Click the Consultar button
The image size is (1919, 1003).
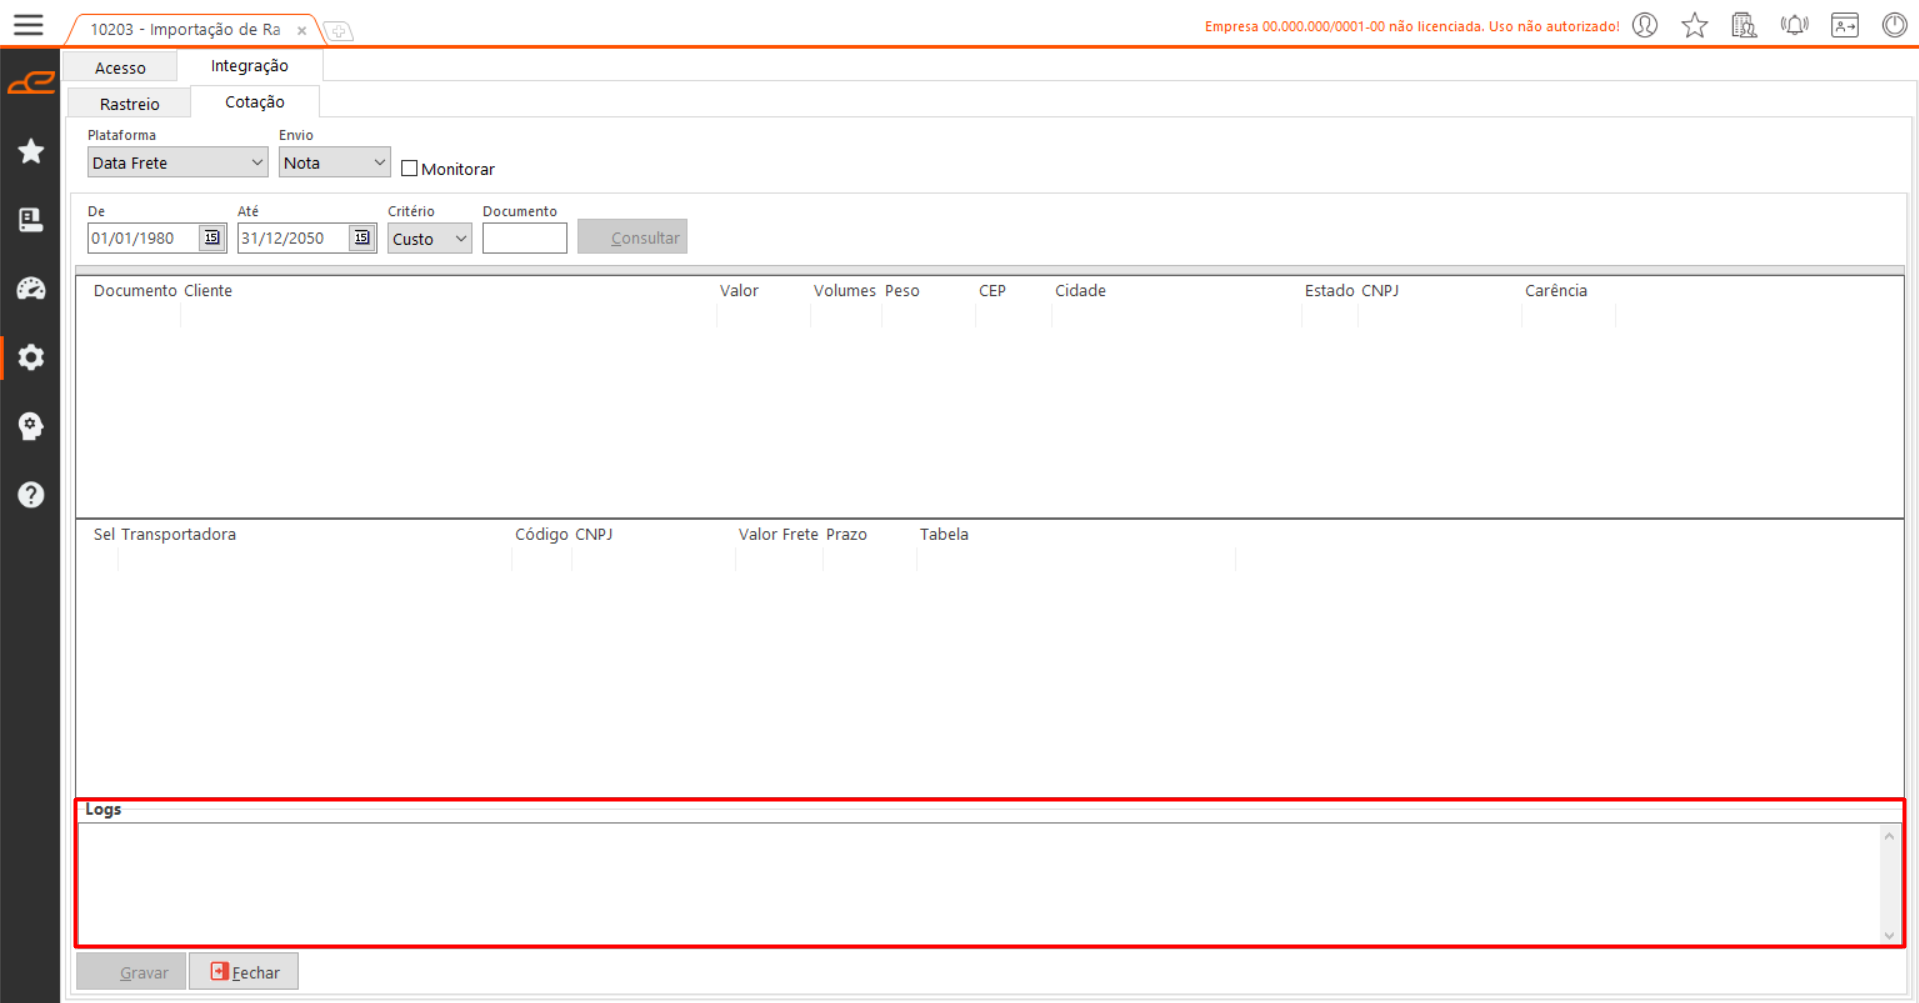pos(632,238)
